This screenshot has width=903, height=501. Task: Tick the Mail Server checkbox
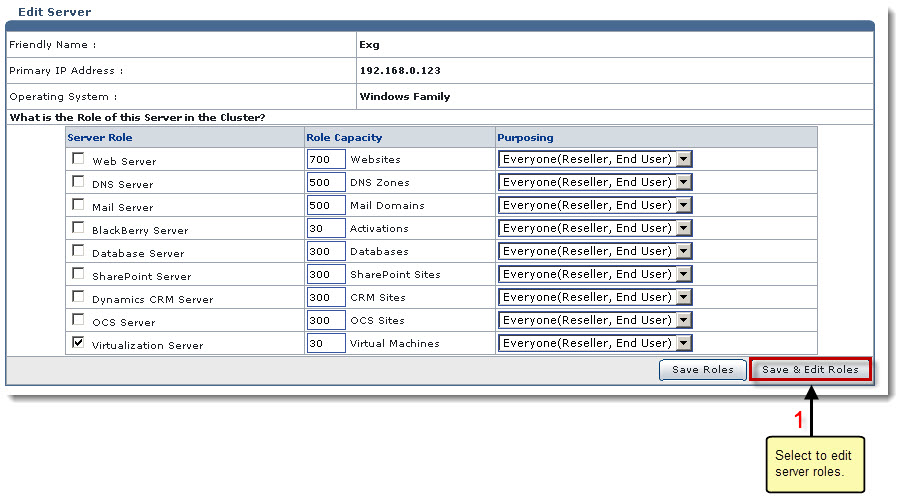[x=78, y=204]
